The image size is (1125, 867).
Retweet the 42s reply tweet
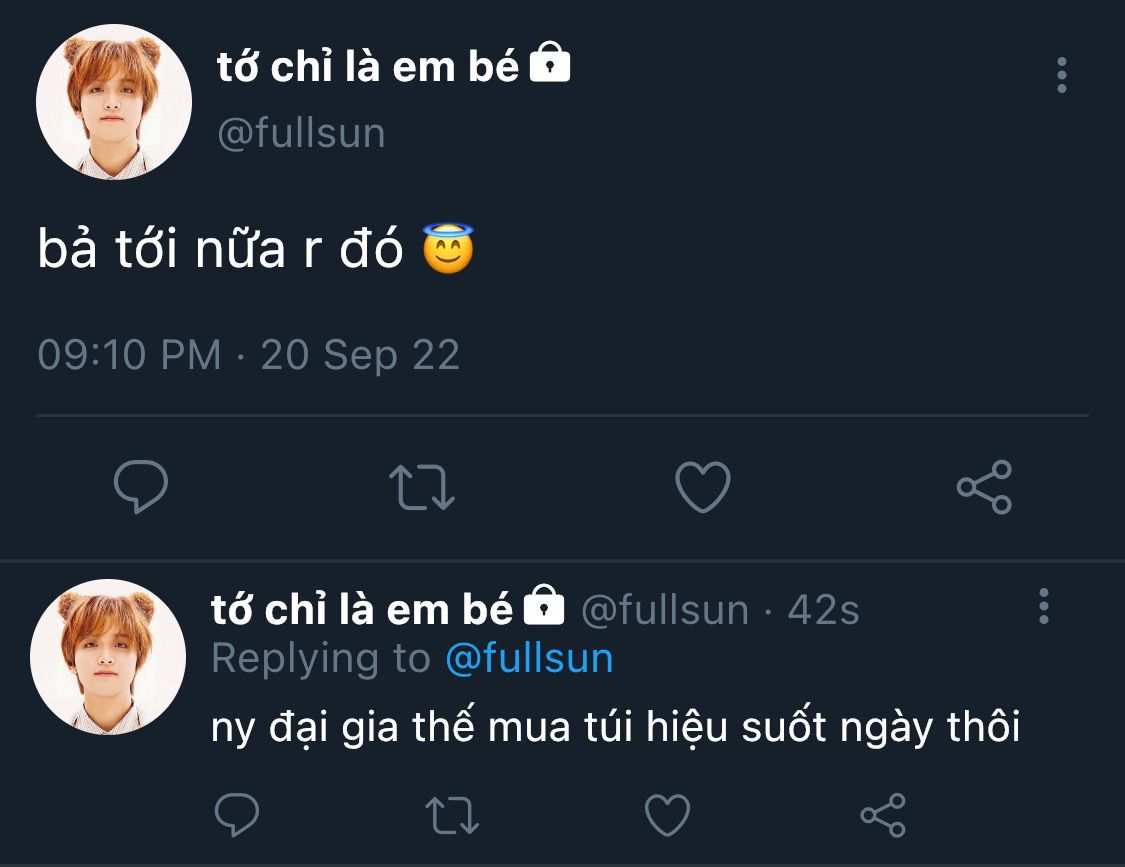(x=452, y=815)
